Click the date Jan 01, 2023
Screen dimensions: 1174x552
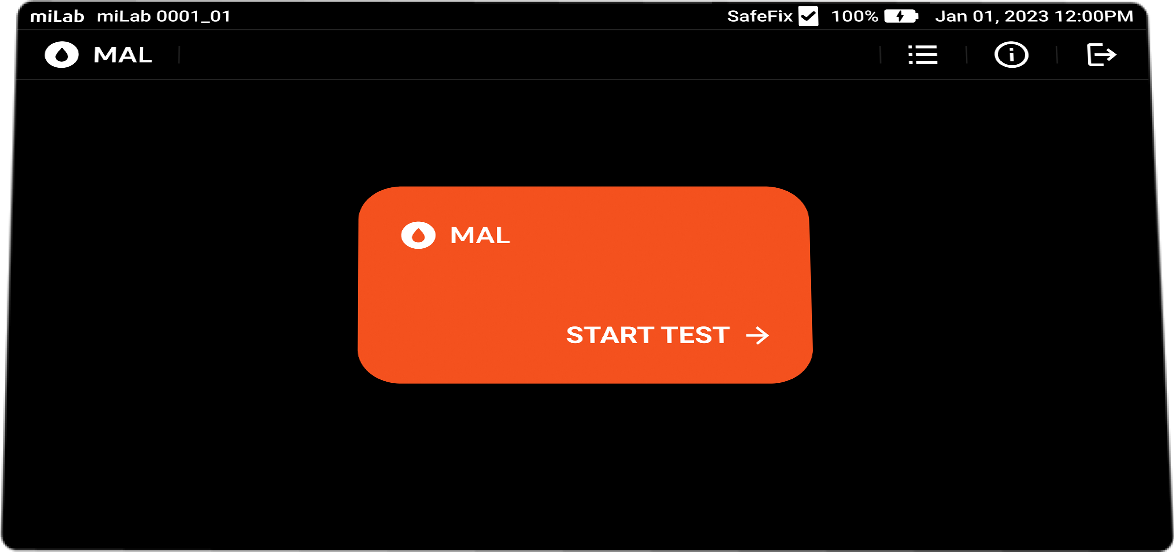coord(989,16)
